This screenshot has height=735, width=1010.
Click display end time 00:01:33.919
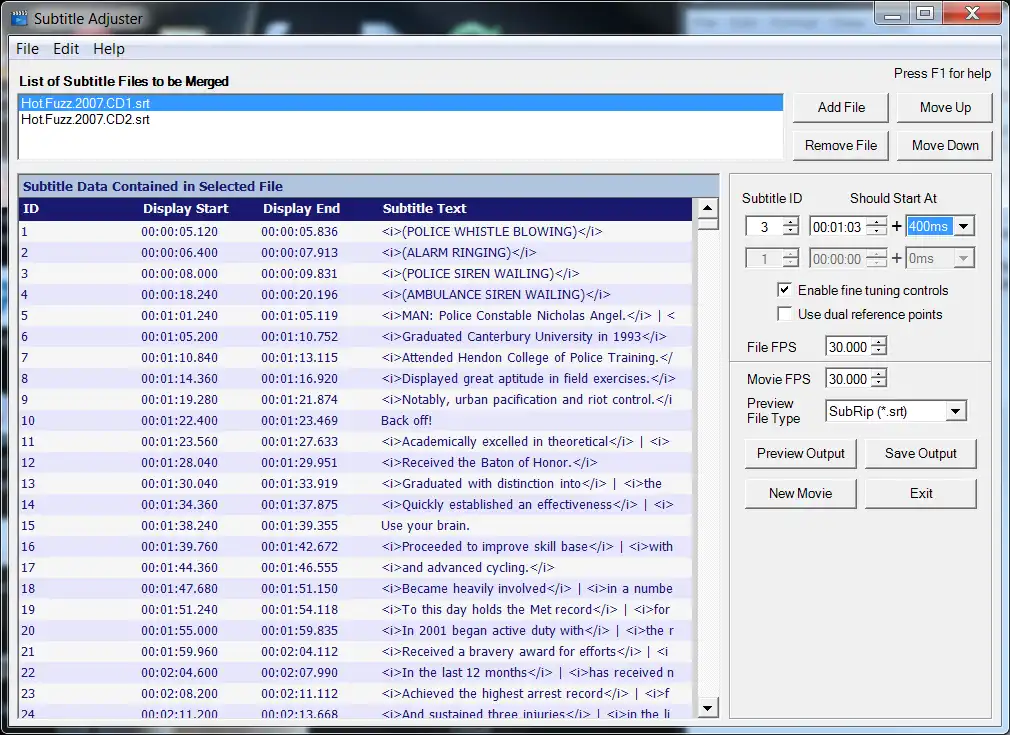click(300, 484)
